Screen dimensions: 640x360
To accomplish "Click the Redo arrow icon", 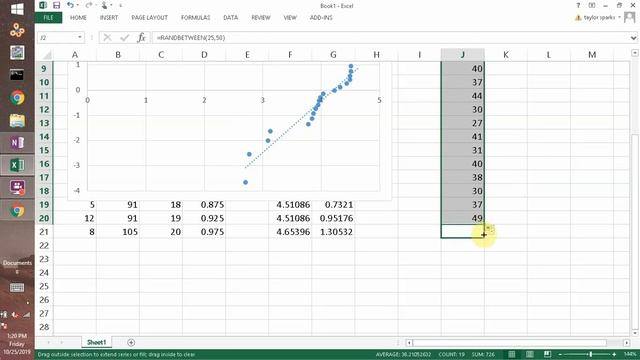I will (89, 5).
